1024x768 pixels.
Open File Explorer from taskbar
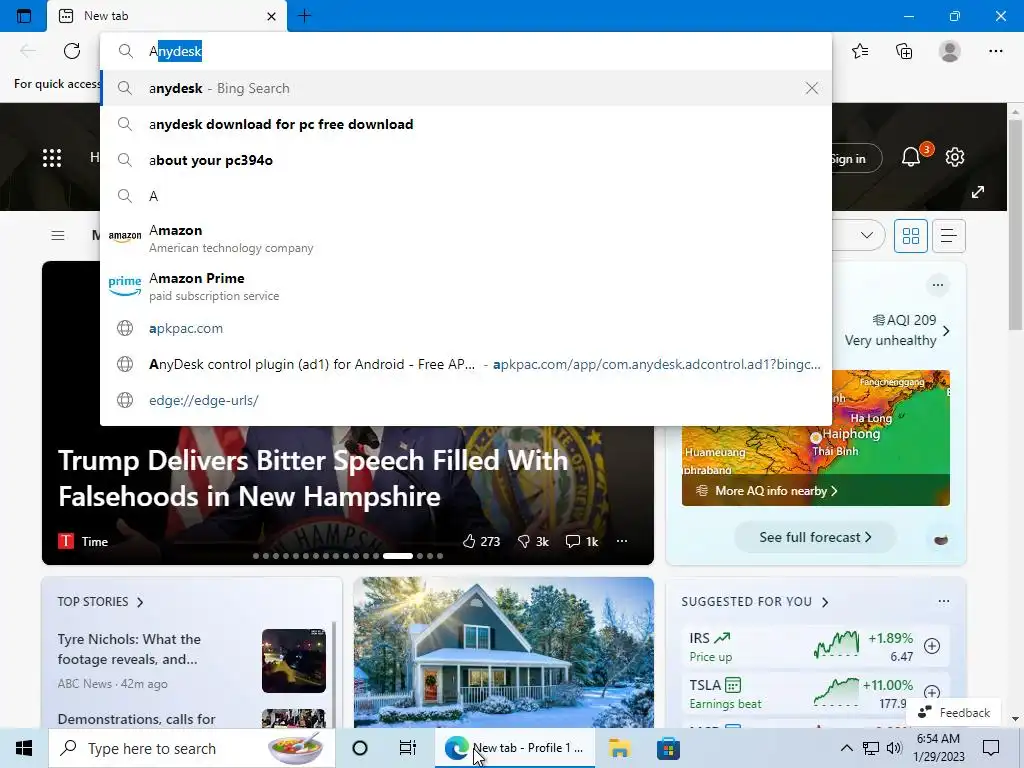(618, 748)
